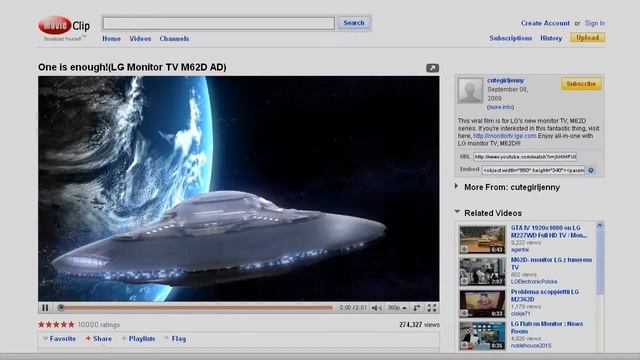Open the monitortv.lge.com link in the description
640x360 pixels.
[x=504, y=136]
